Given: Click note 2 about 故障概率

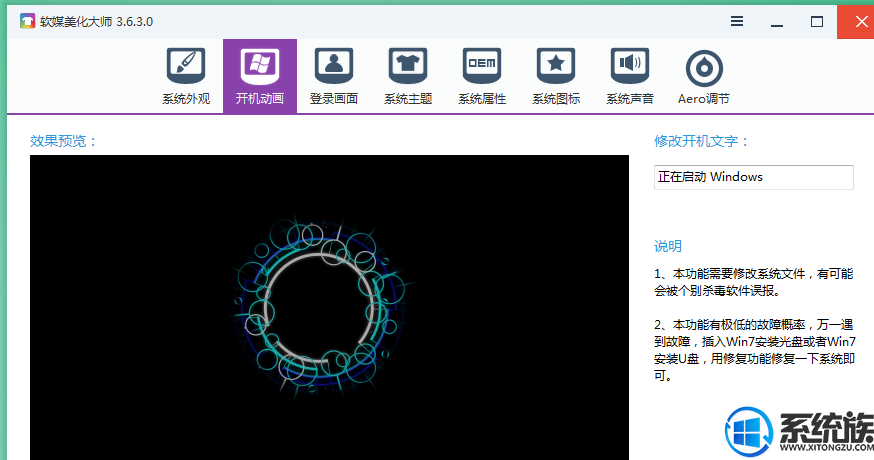Looking at the screenshot, I should click(x=755, y=350).
